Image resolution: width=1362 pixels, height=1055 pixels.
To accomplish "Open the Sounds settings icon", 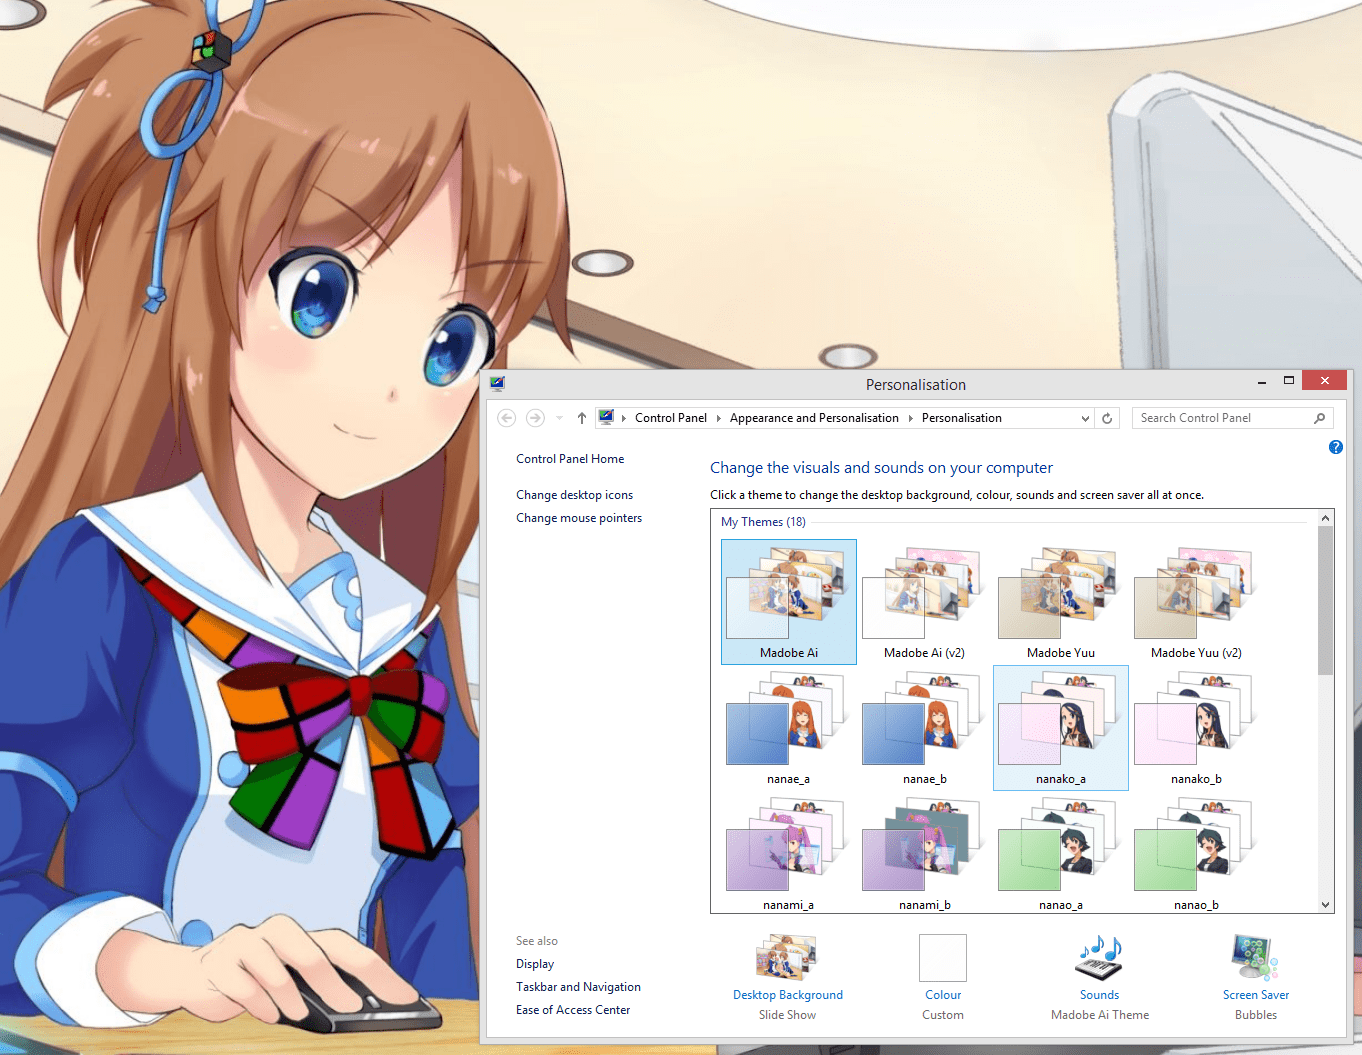I will click(x=1099, y=958).
